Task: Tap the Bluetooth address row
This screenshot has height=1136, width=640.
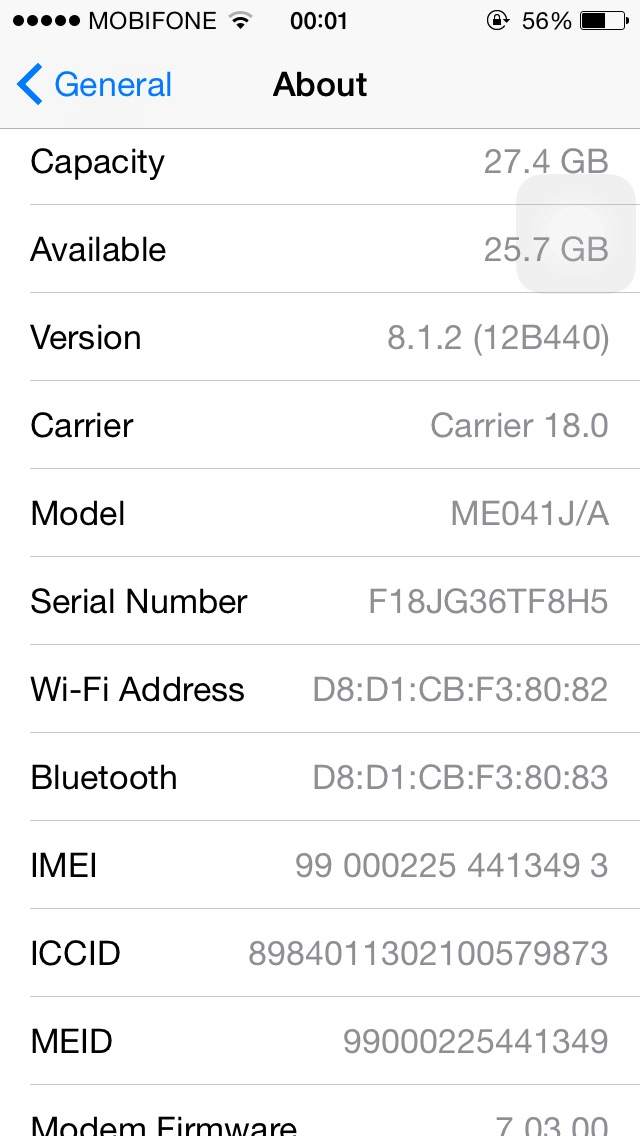Action: point(320,777)
